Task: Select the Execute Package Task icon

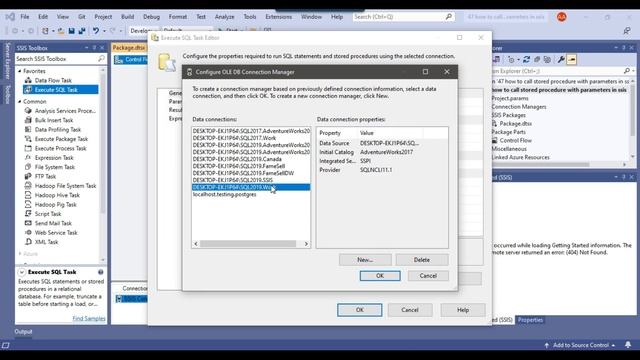Action: [x=28, y=139]
